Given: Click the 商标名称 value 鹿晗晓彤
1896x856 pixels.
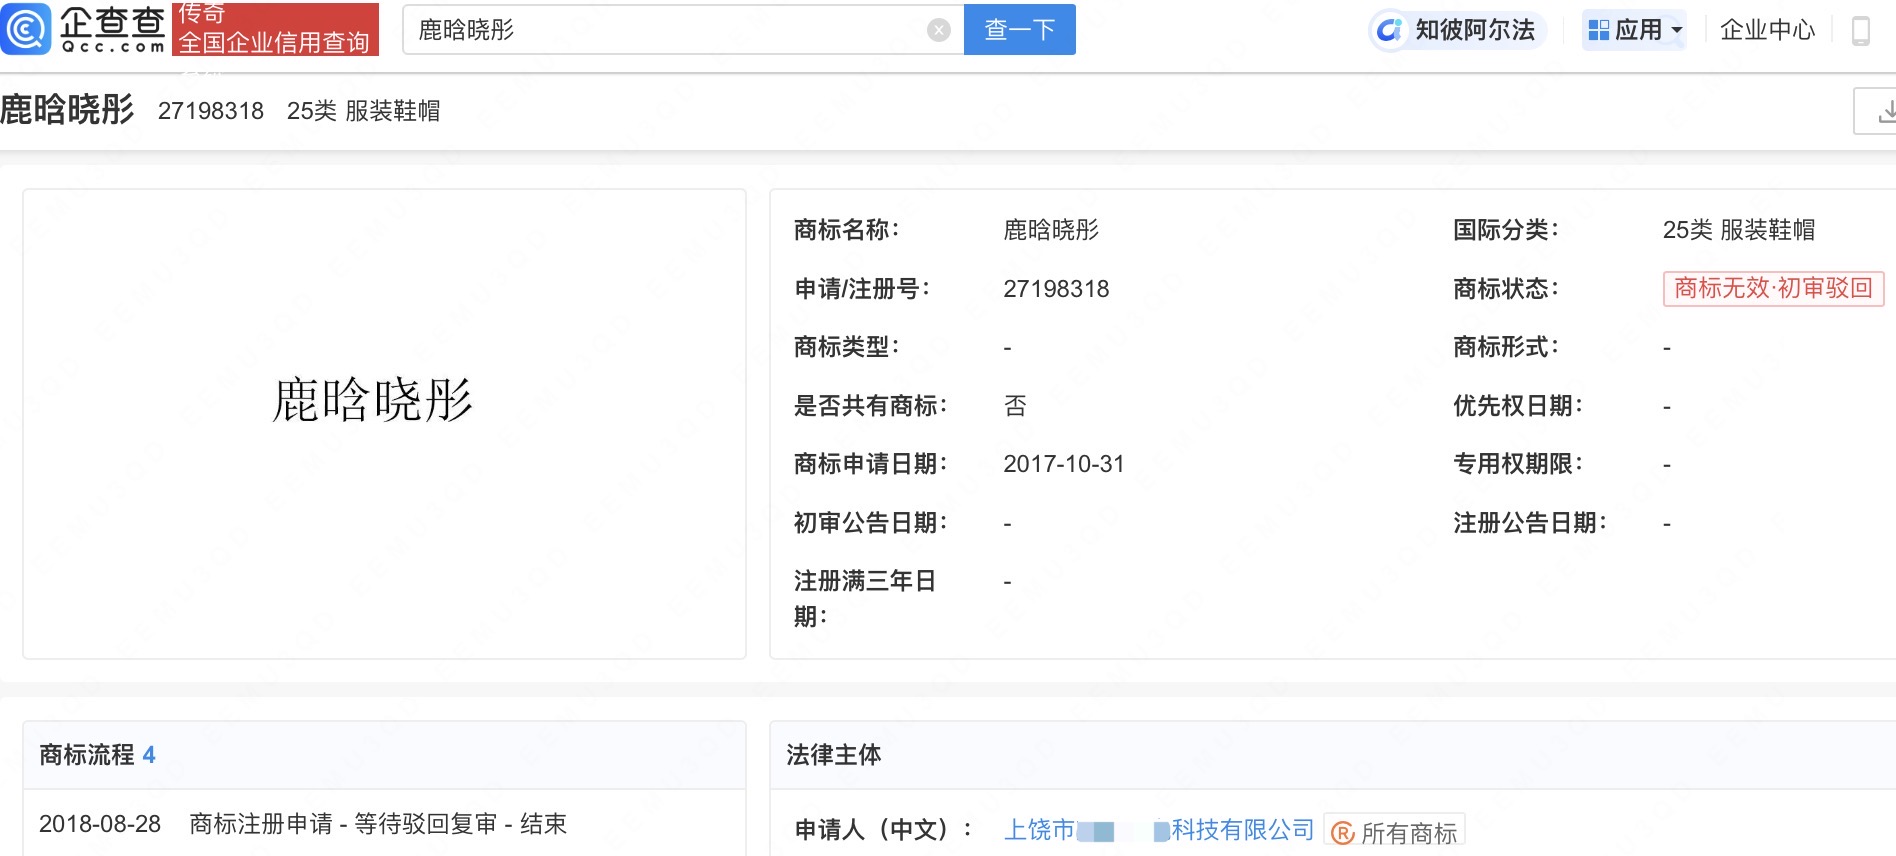Looking at the screenshot, I should (x=1051, y=230).
